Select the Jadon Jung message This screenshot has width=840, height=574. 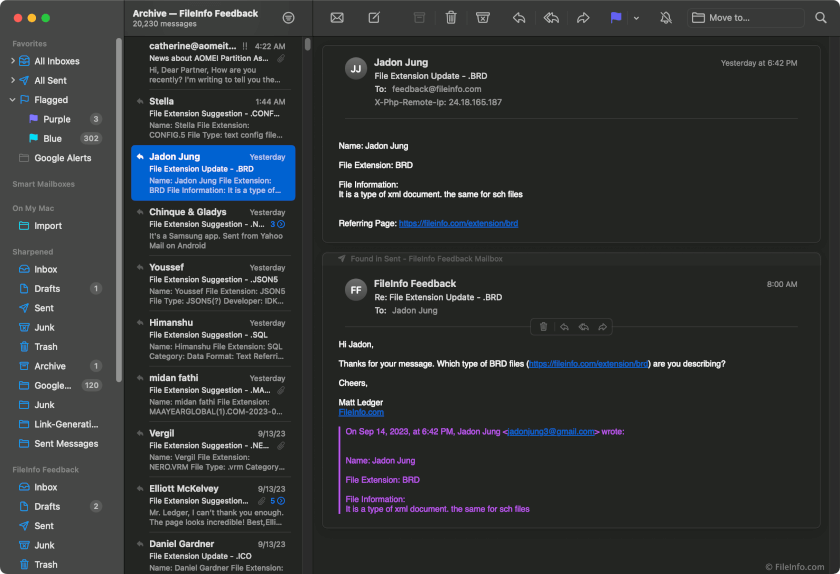click(213, 173)
